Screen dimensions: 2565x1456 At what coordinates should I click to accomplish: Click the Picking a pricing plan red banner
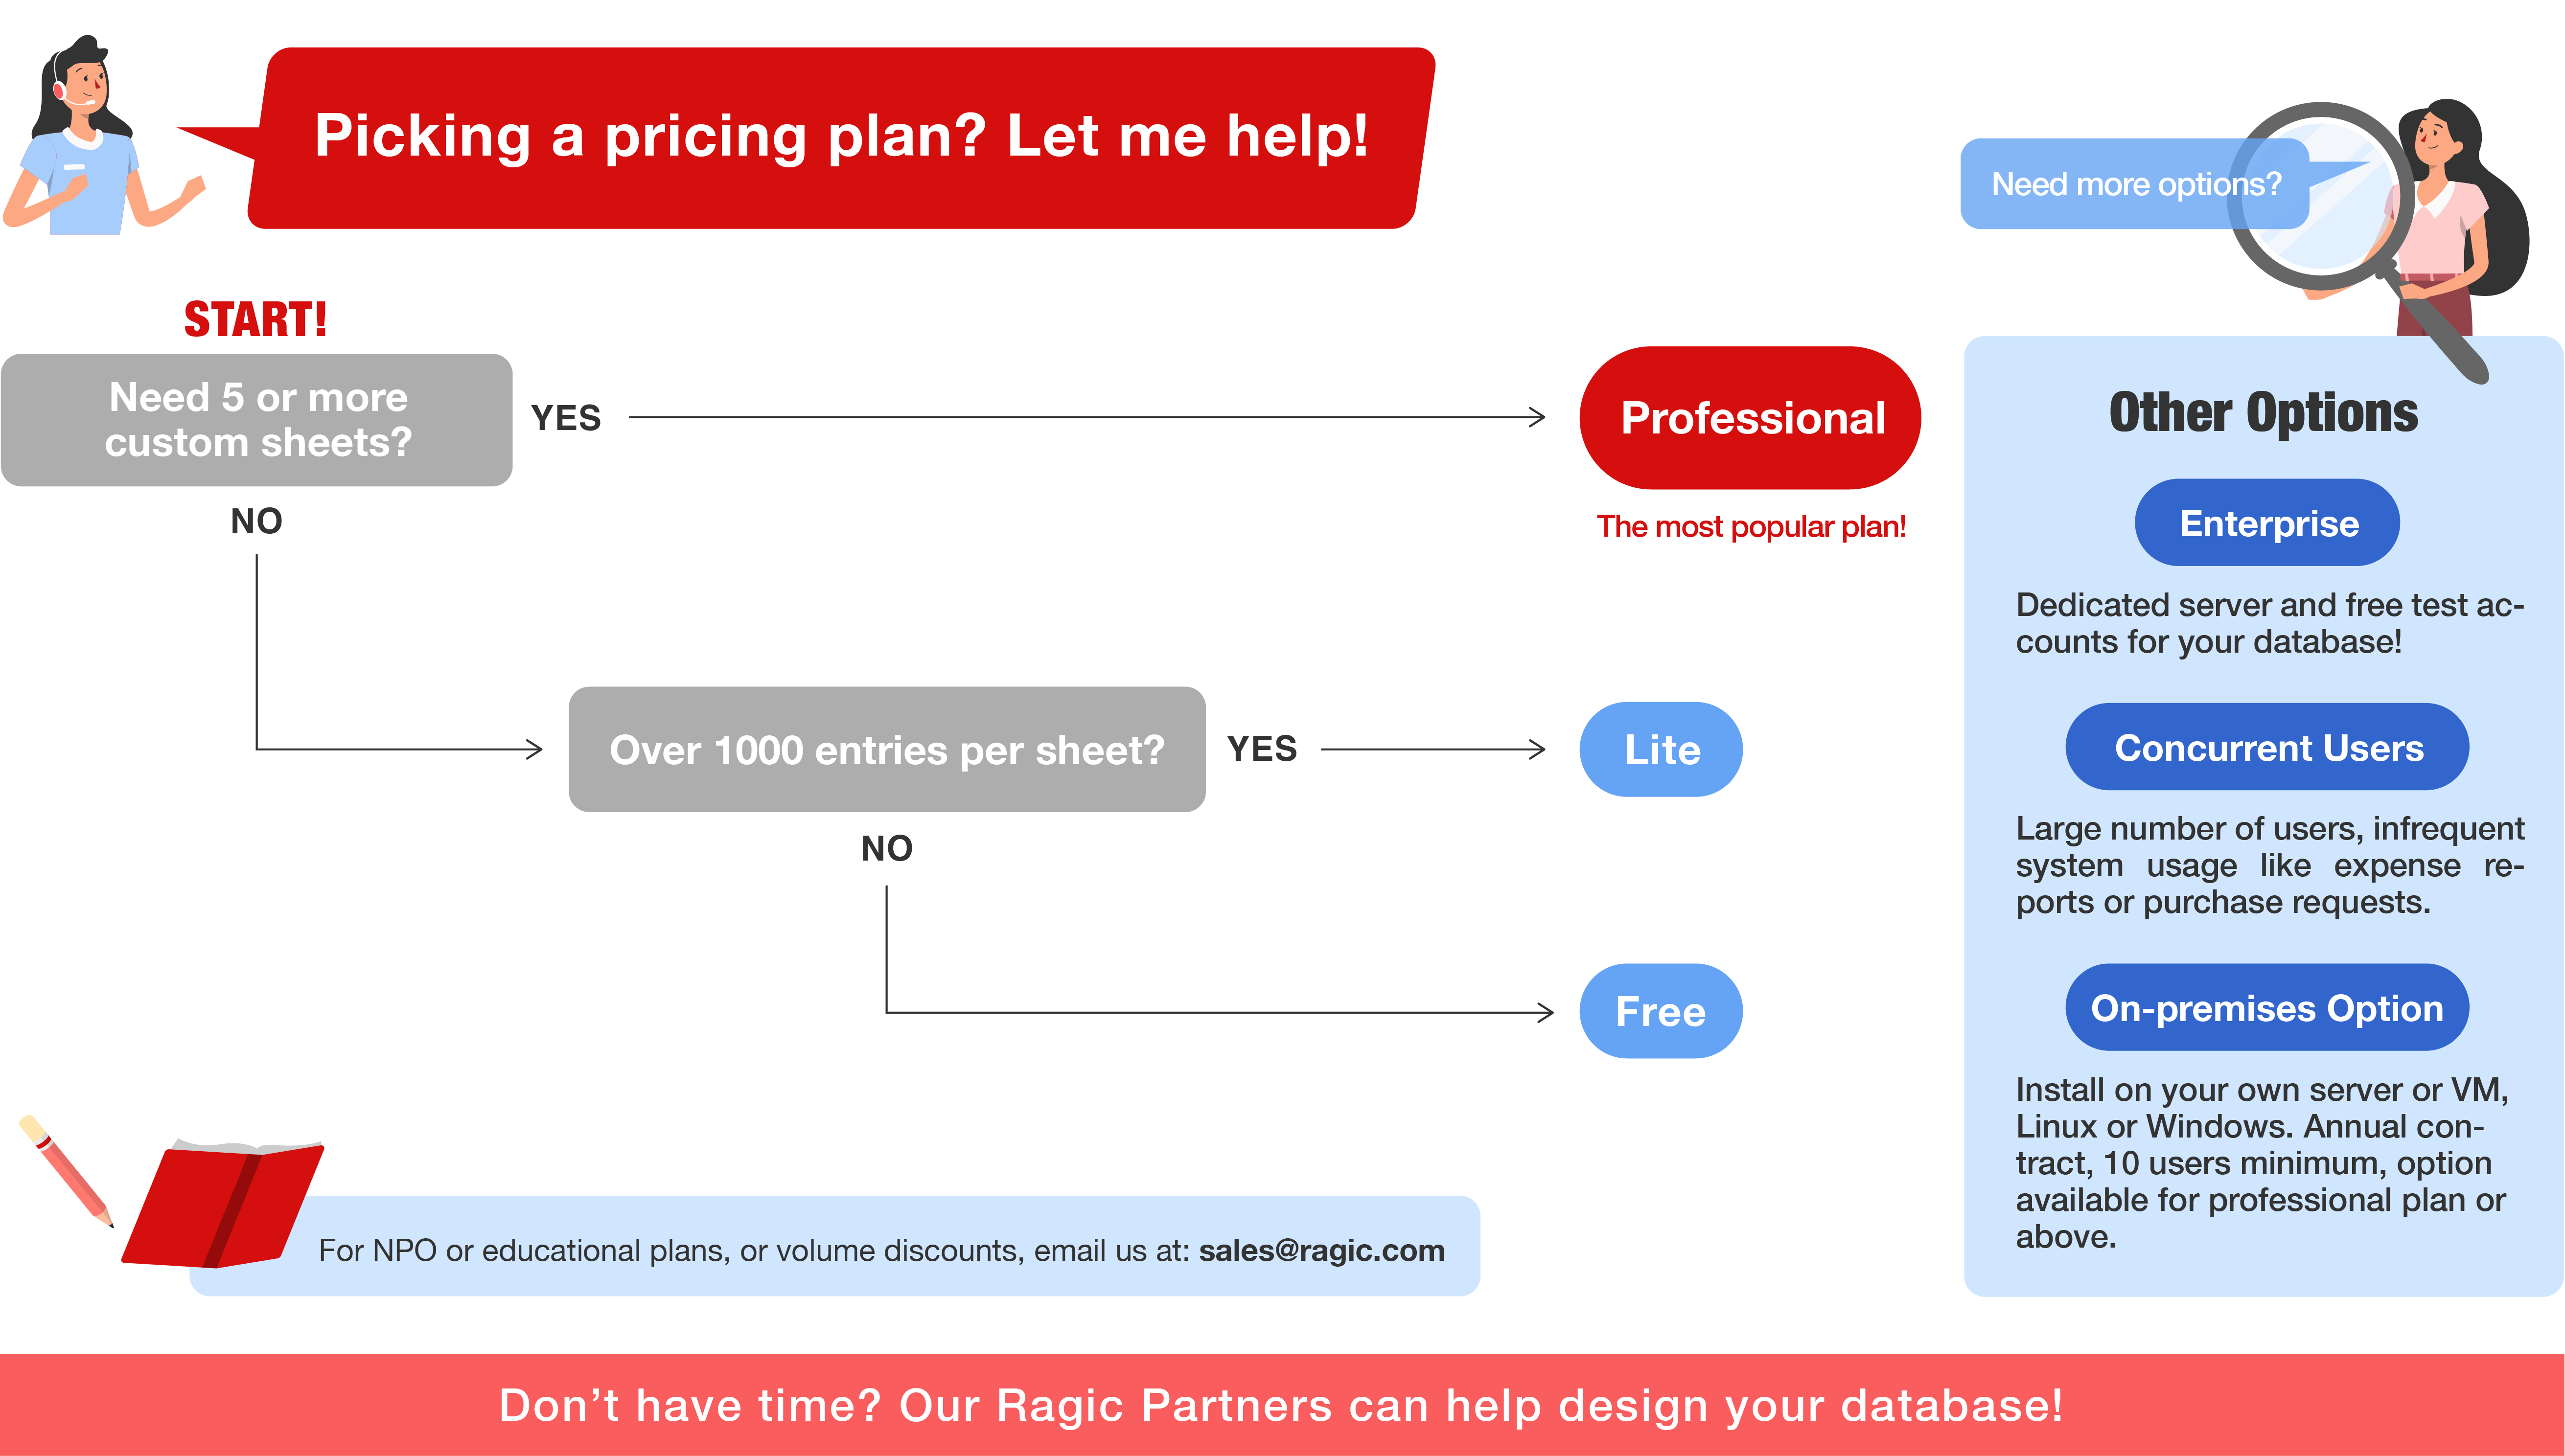click(841, 138)
